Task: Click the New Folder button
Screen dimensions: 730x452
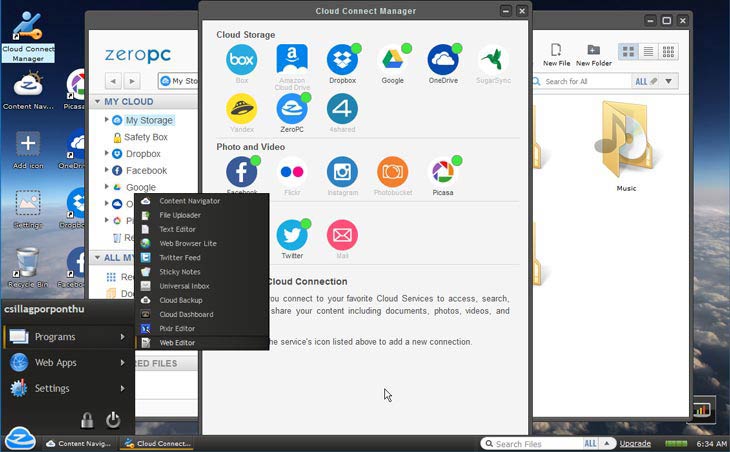Action: point(593,55)
